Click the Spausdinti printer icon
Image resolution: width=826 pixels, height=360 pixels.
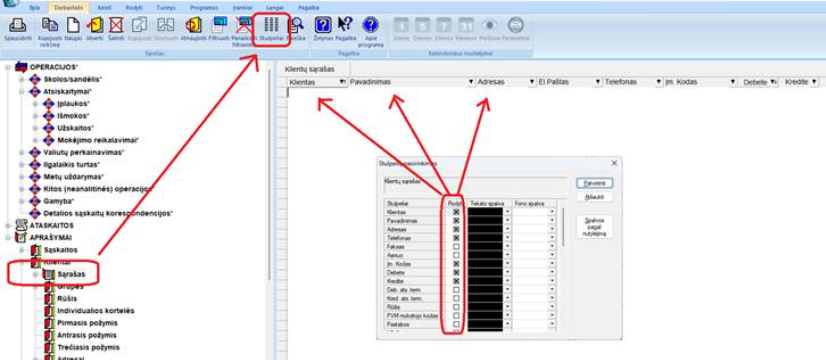click(18, 25)
